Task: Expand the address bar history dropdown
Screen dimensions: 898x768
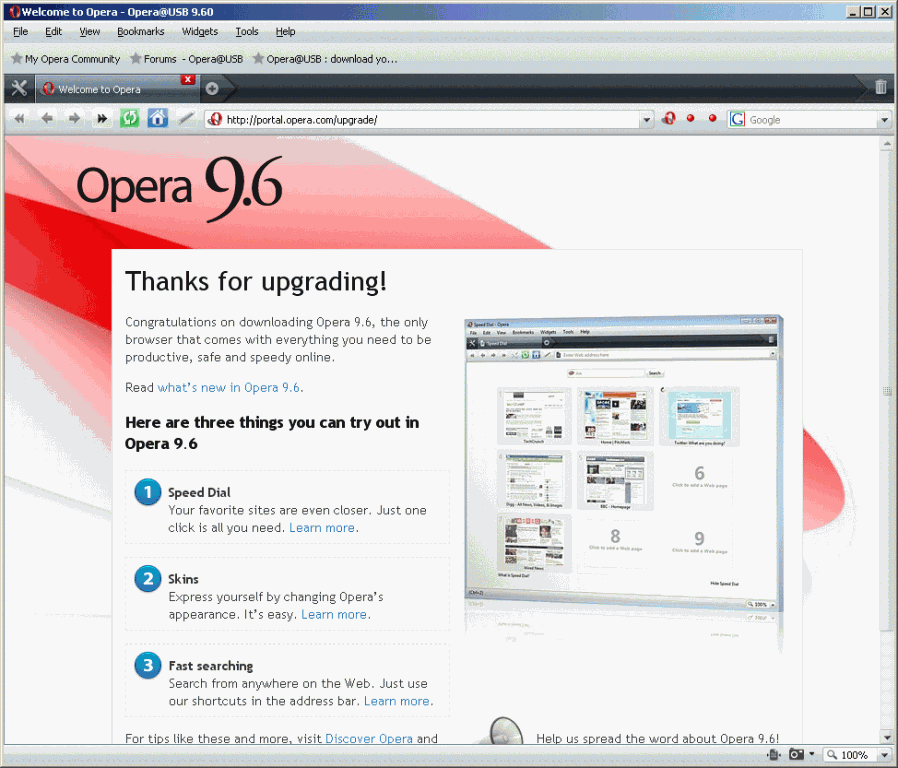Action: coord(647,120)
